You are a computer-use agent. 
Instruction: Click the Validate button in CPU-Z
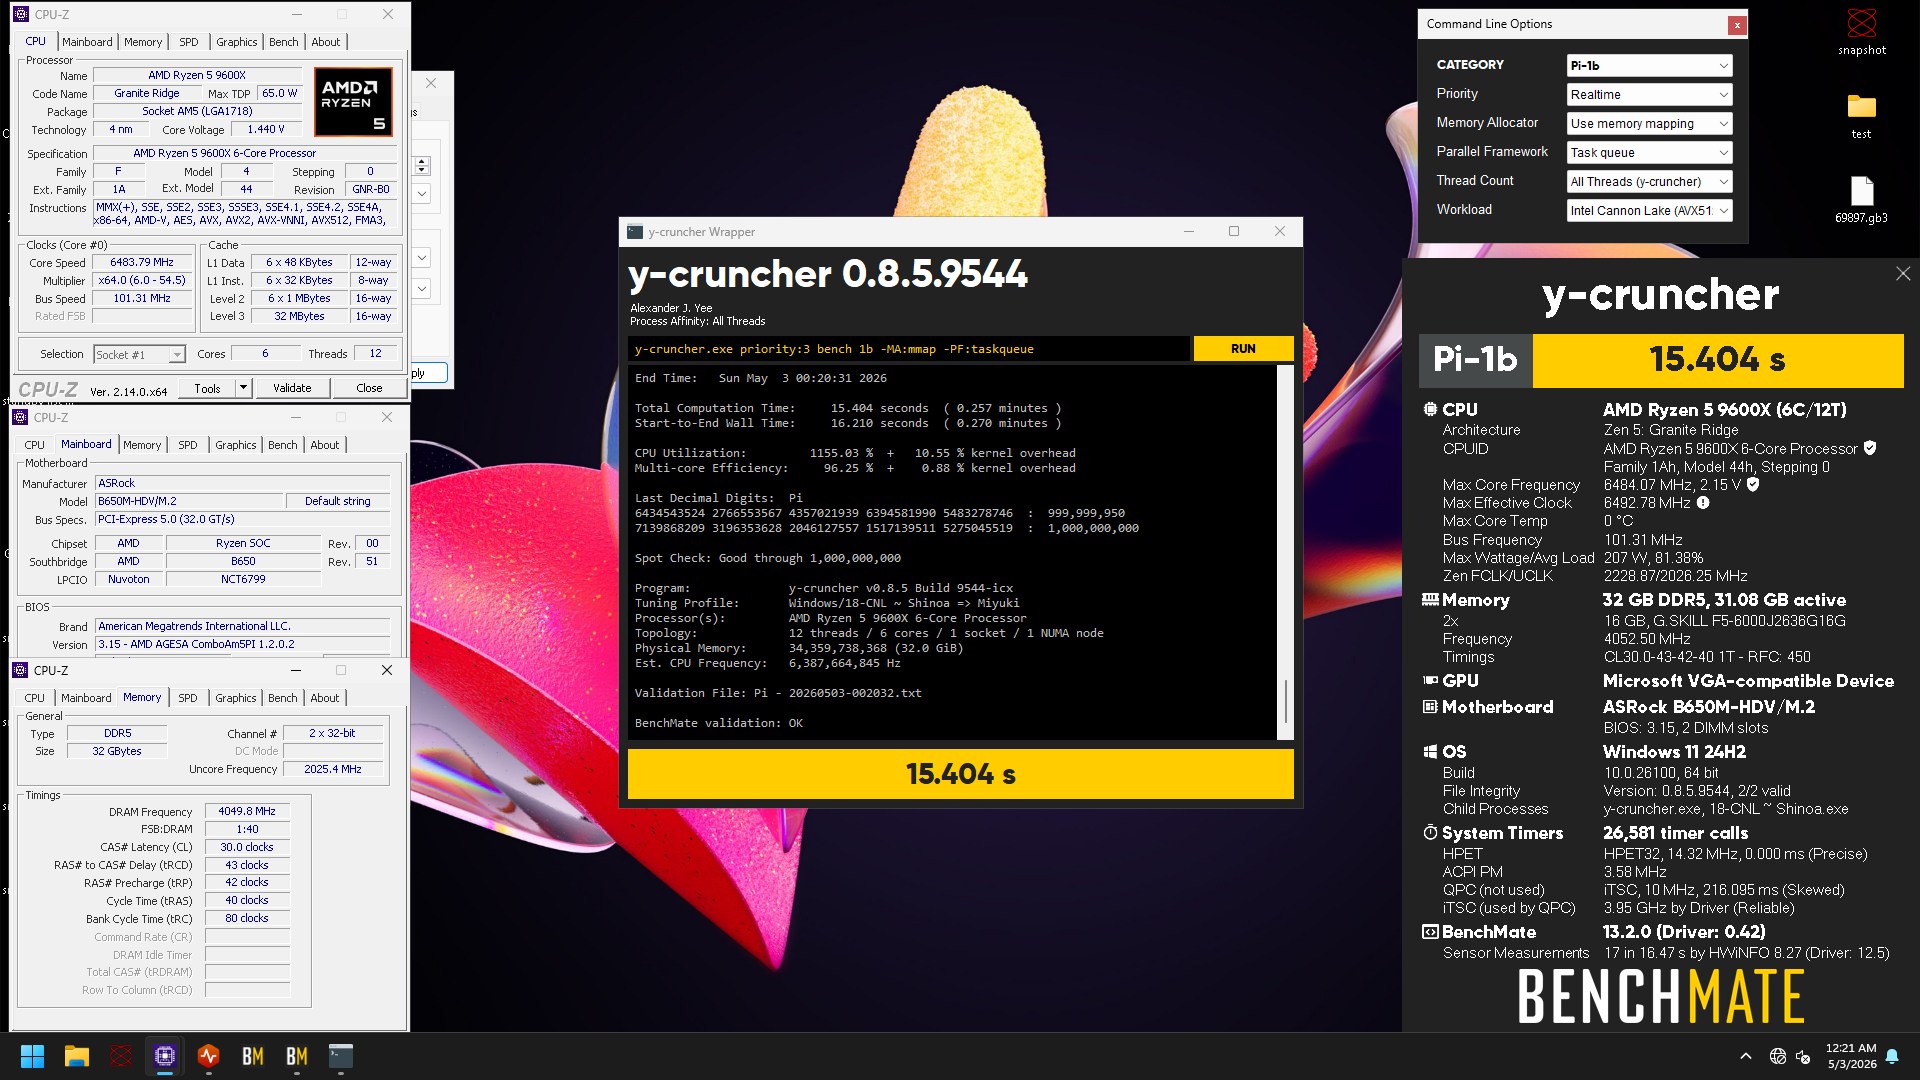(x=292, y=388)
